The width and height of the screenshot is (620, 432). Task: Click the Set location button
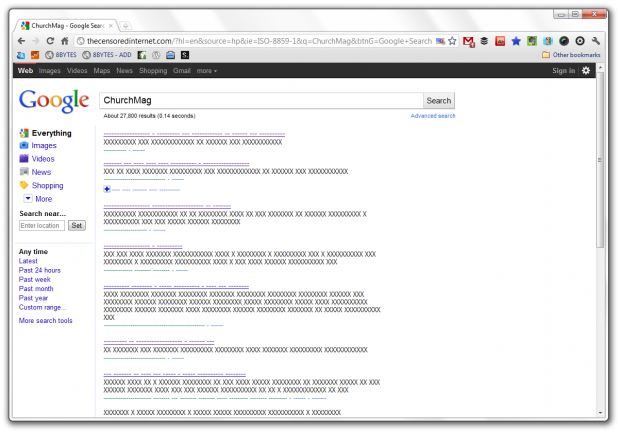pos(77,225)
